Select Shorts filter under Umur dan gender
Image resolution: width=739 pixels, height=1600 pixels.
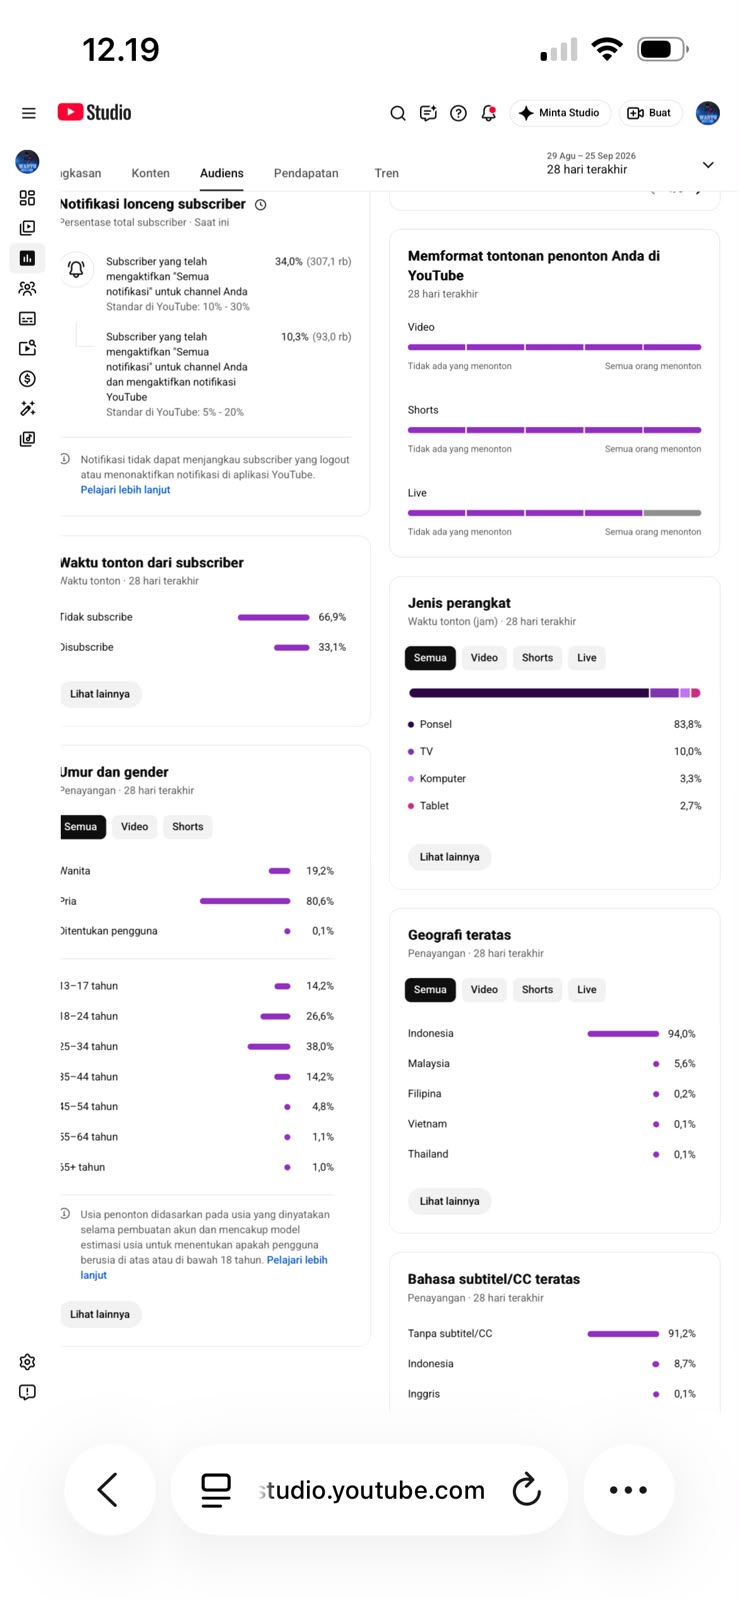187,827
